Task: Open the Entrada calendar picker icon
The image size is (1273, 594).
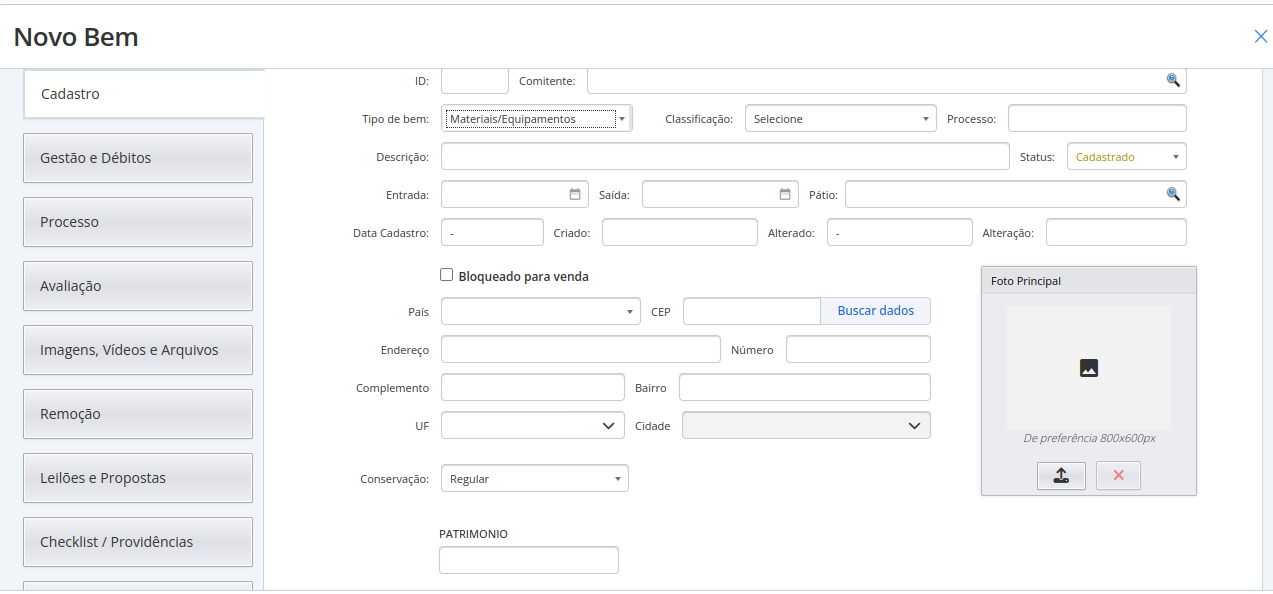Action: click(x=575, y=195)
